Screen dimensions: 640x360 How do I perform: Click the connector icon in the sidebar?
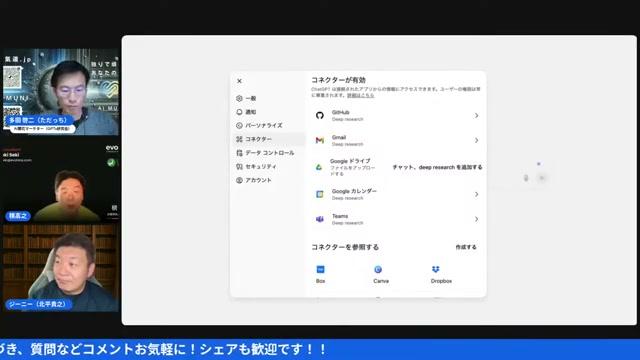click(x=239, y=139)
